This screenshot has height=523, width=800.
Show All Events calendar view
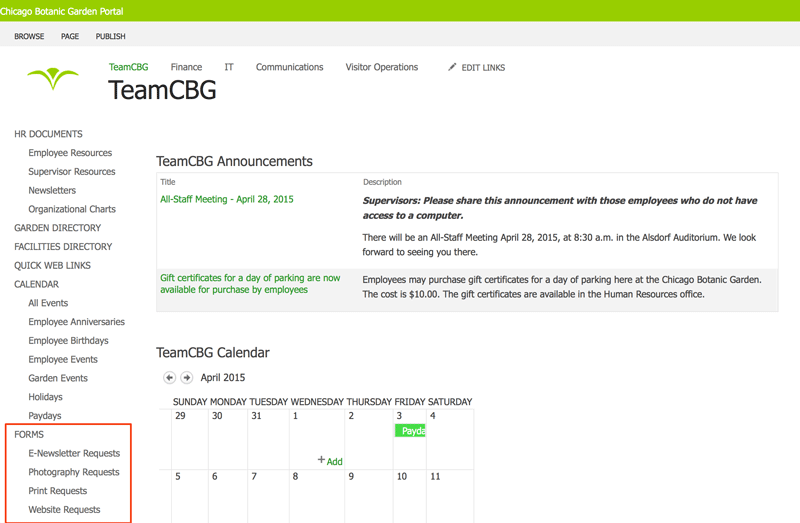(x=48, y=303)
